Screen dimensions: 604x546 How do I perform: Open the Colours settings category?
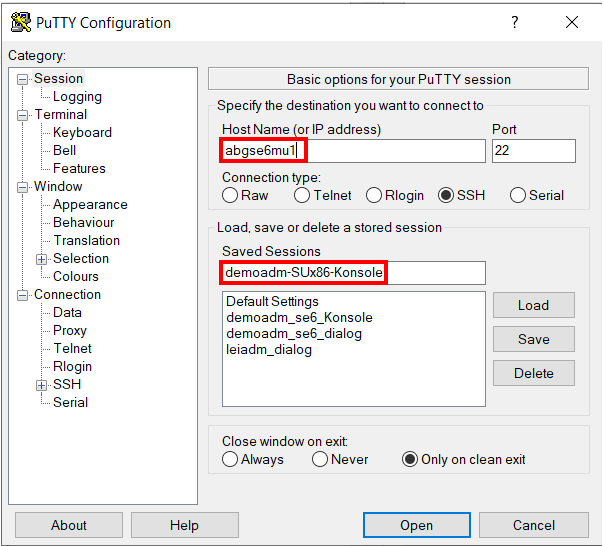(x=76, y=277)
